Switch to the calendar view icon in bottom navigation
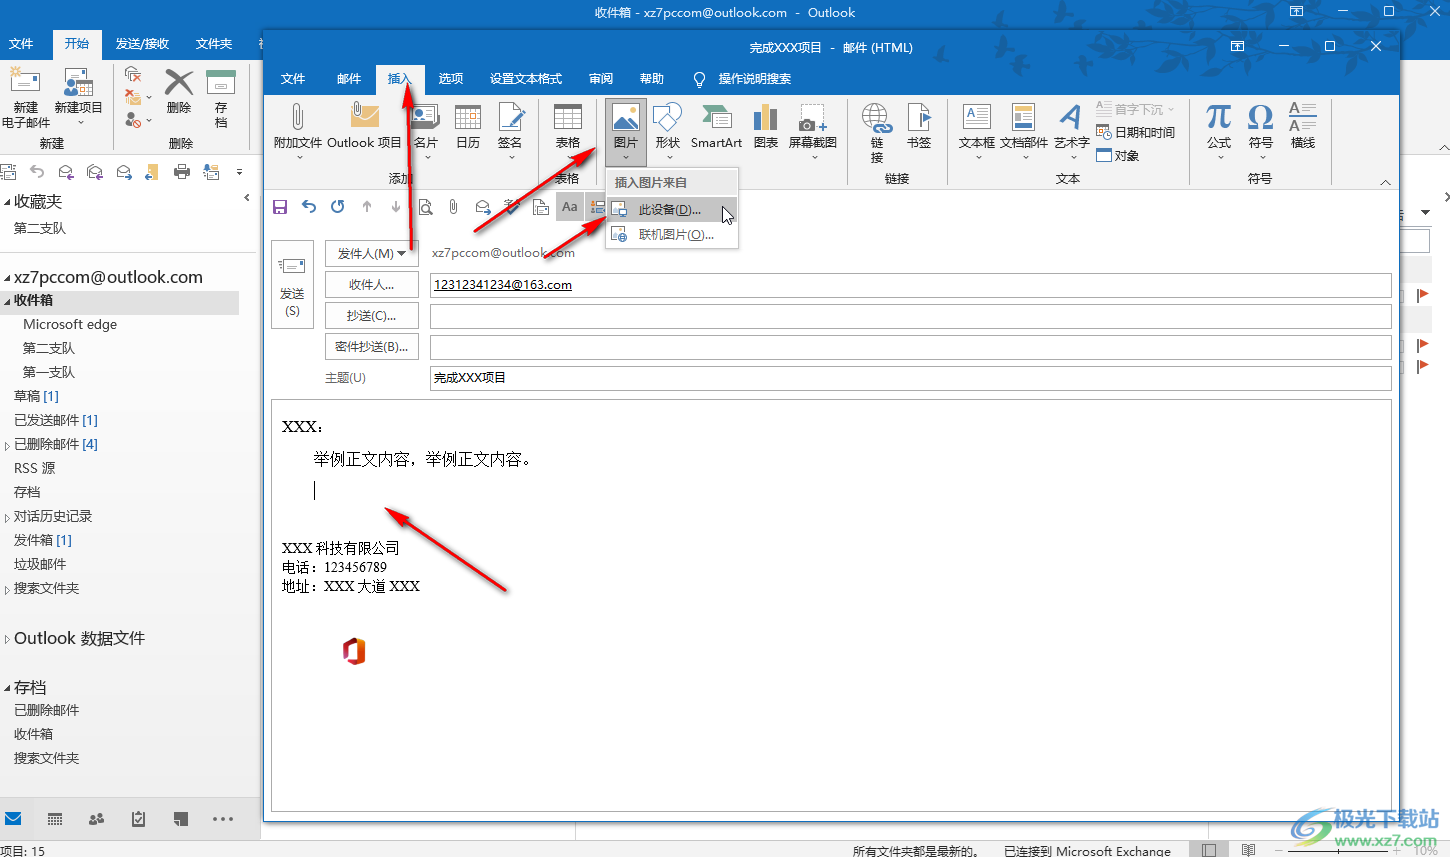 pyautogui.click(x=55, y=819)
